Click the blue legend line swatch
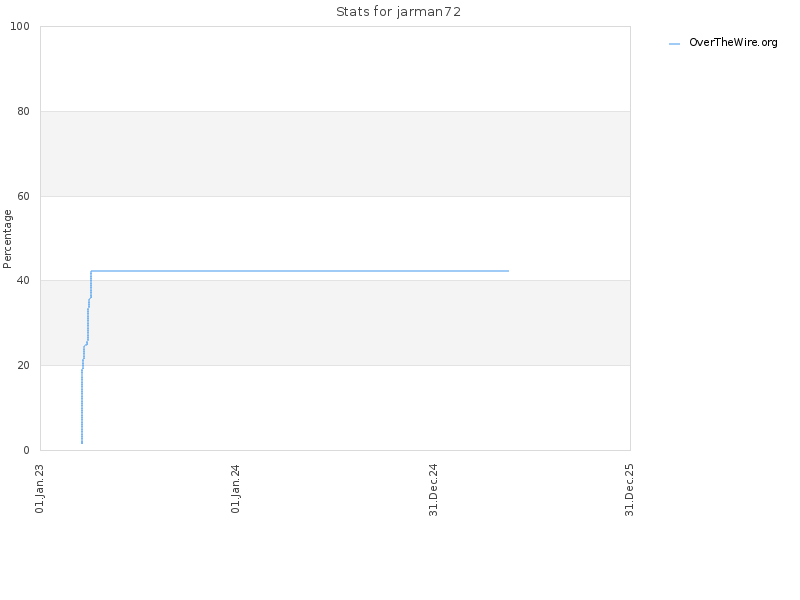This screenshot has width=800, height=600. [x=674, y=44]
